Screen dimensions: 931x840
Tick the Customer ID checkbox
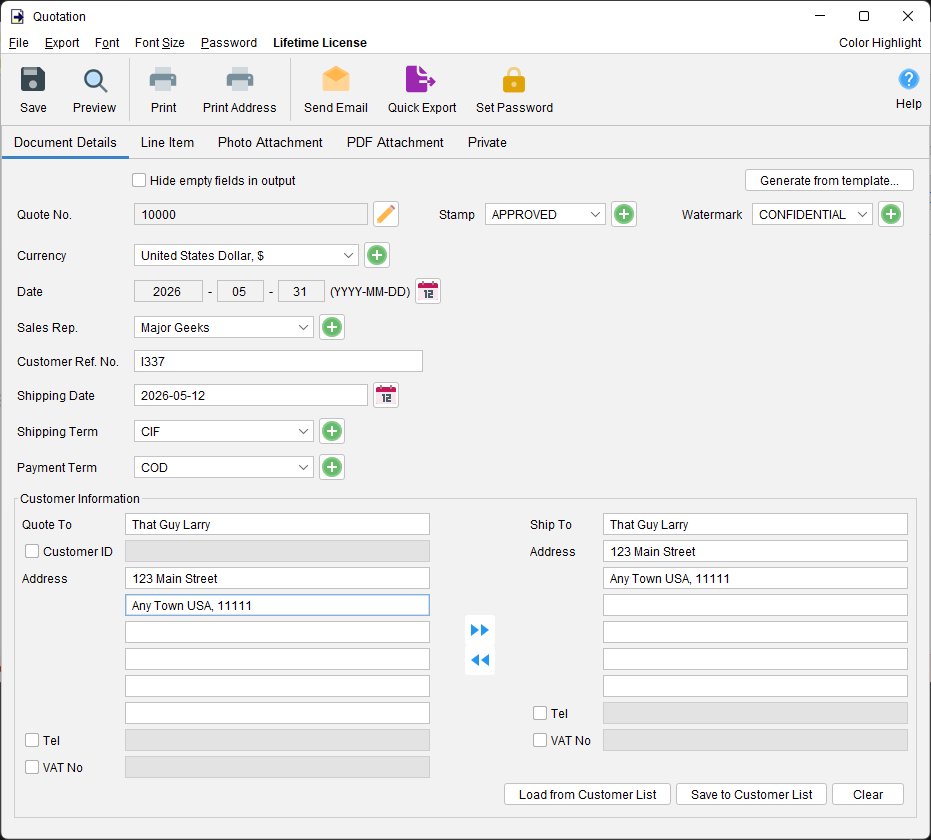point(32,551)
